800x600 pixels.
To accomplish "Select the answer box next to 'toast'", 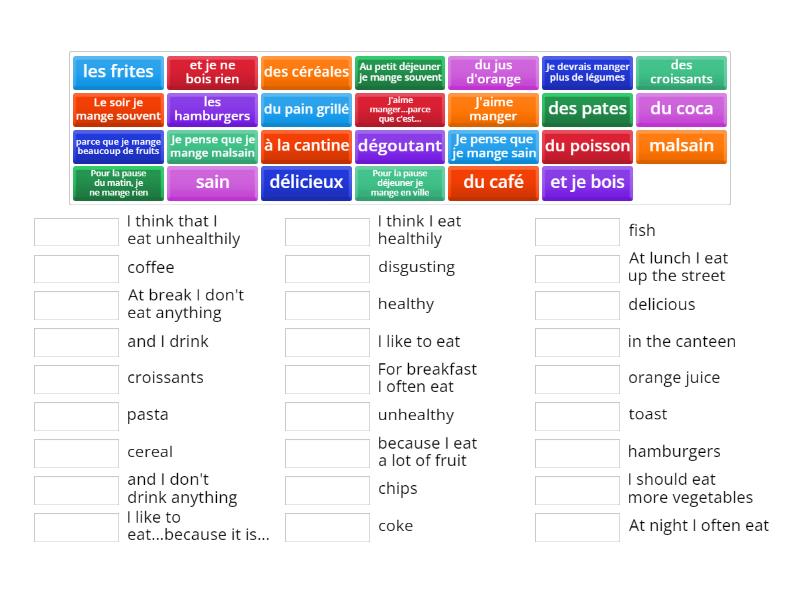I will coord(577,415).
